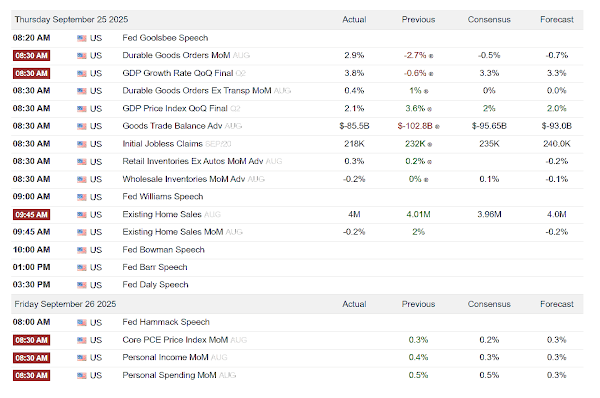The width and height of the screenshot is (600, 398).
Task: Open the GDP Growth Rate QoQ Final link
Action: 178,73
